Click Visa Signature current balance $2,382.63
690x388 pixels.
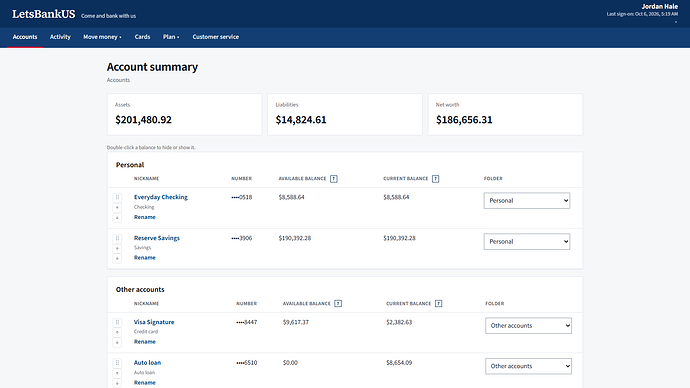click(x=399, y=322)
